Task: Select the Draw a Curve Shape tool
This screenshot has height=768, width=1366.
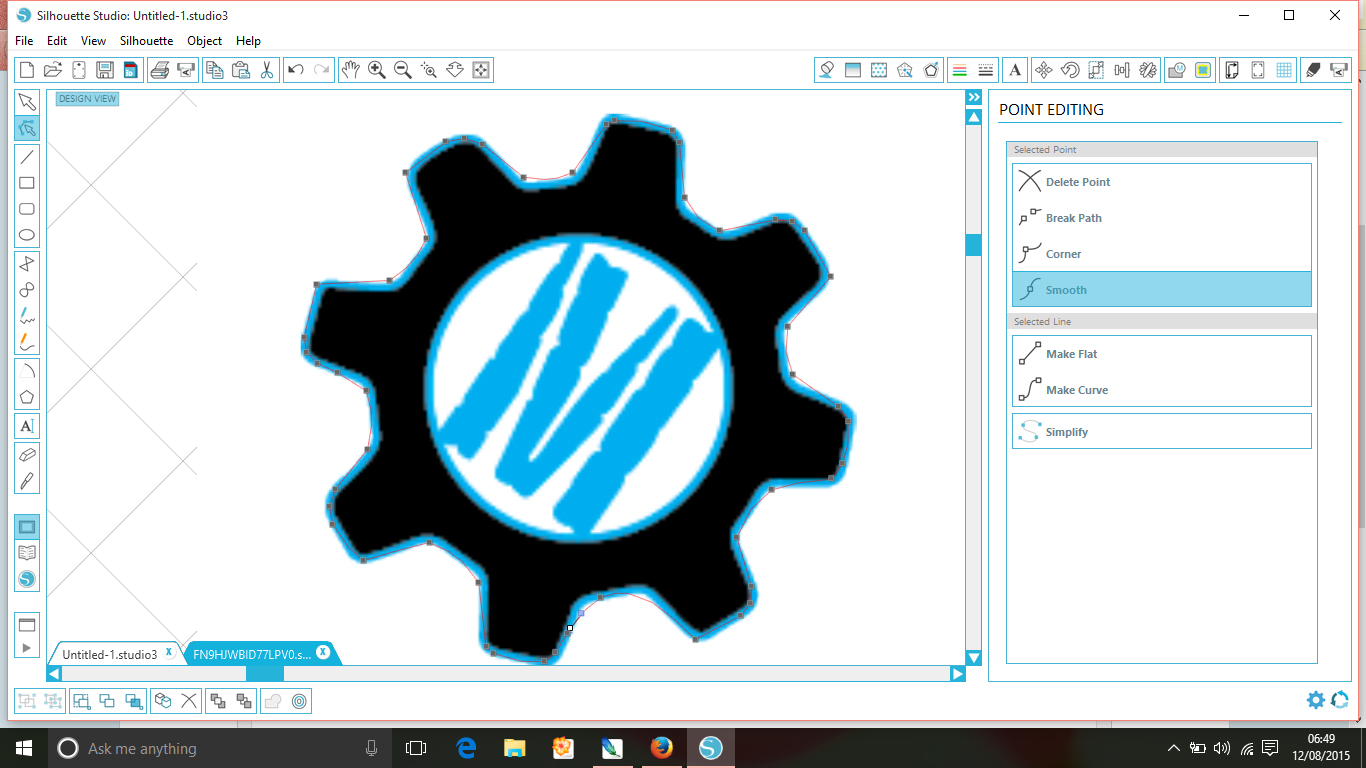Action: pyautogui.click(x=27, y=289)
